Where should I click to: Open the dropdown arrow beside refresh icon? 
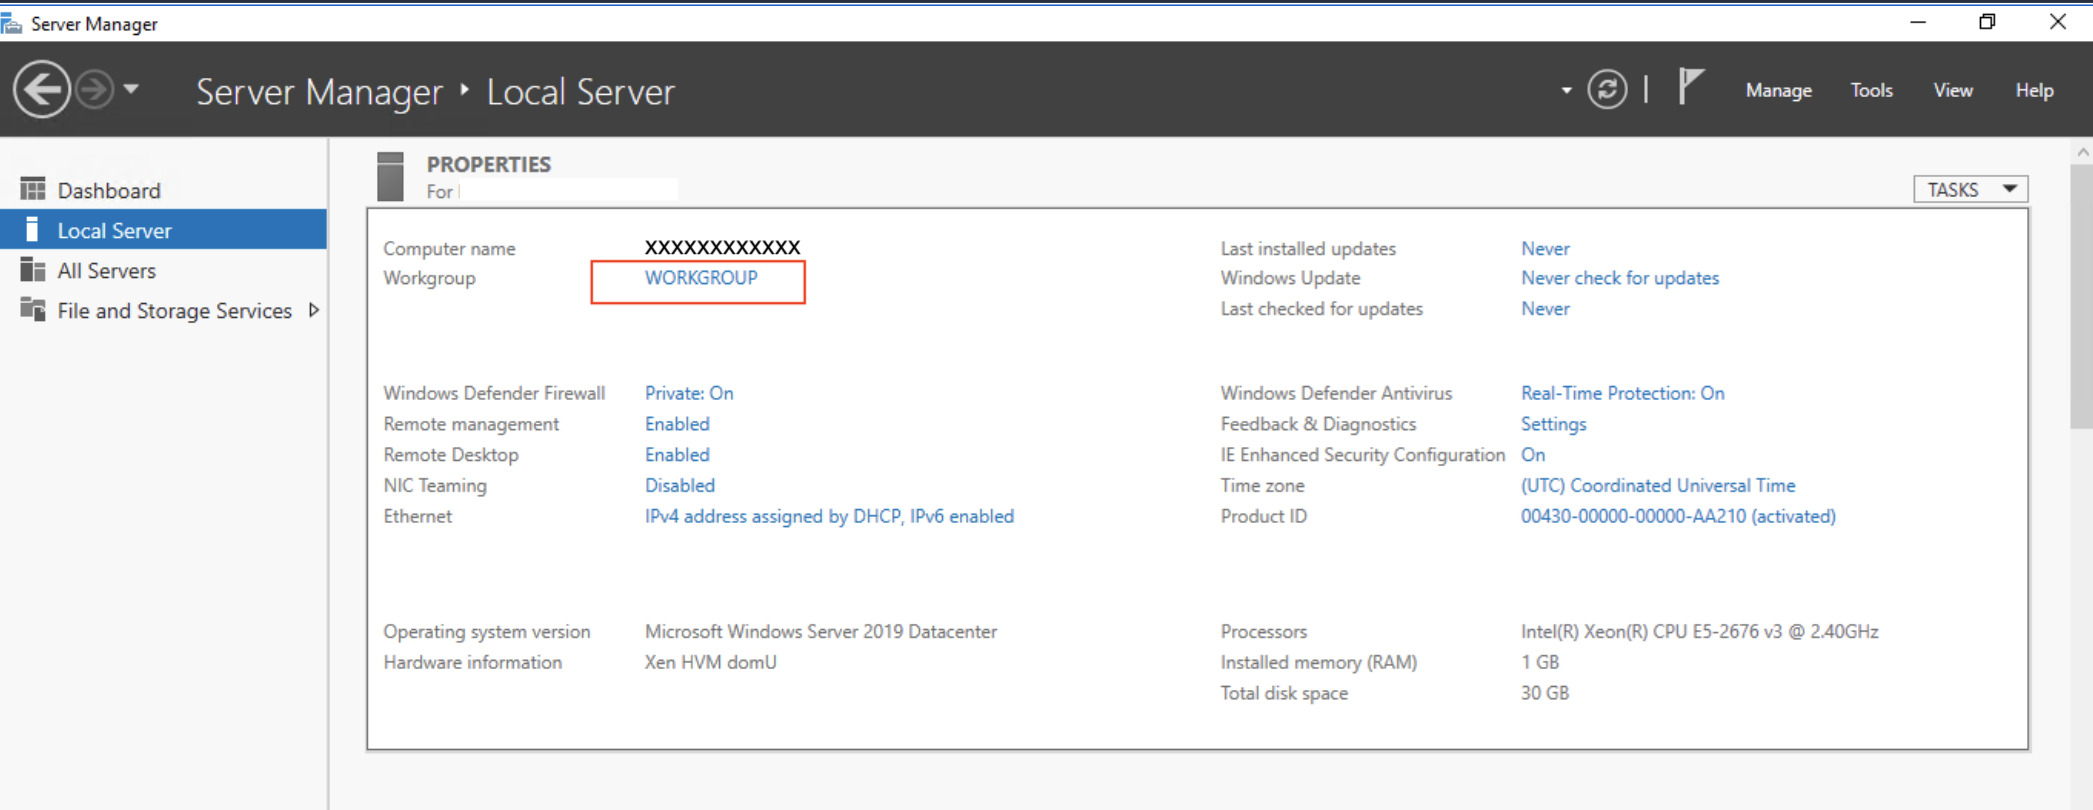(x=1566, y=91)
